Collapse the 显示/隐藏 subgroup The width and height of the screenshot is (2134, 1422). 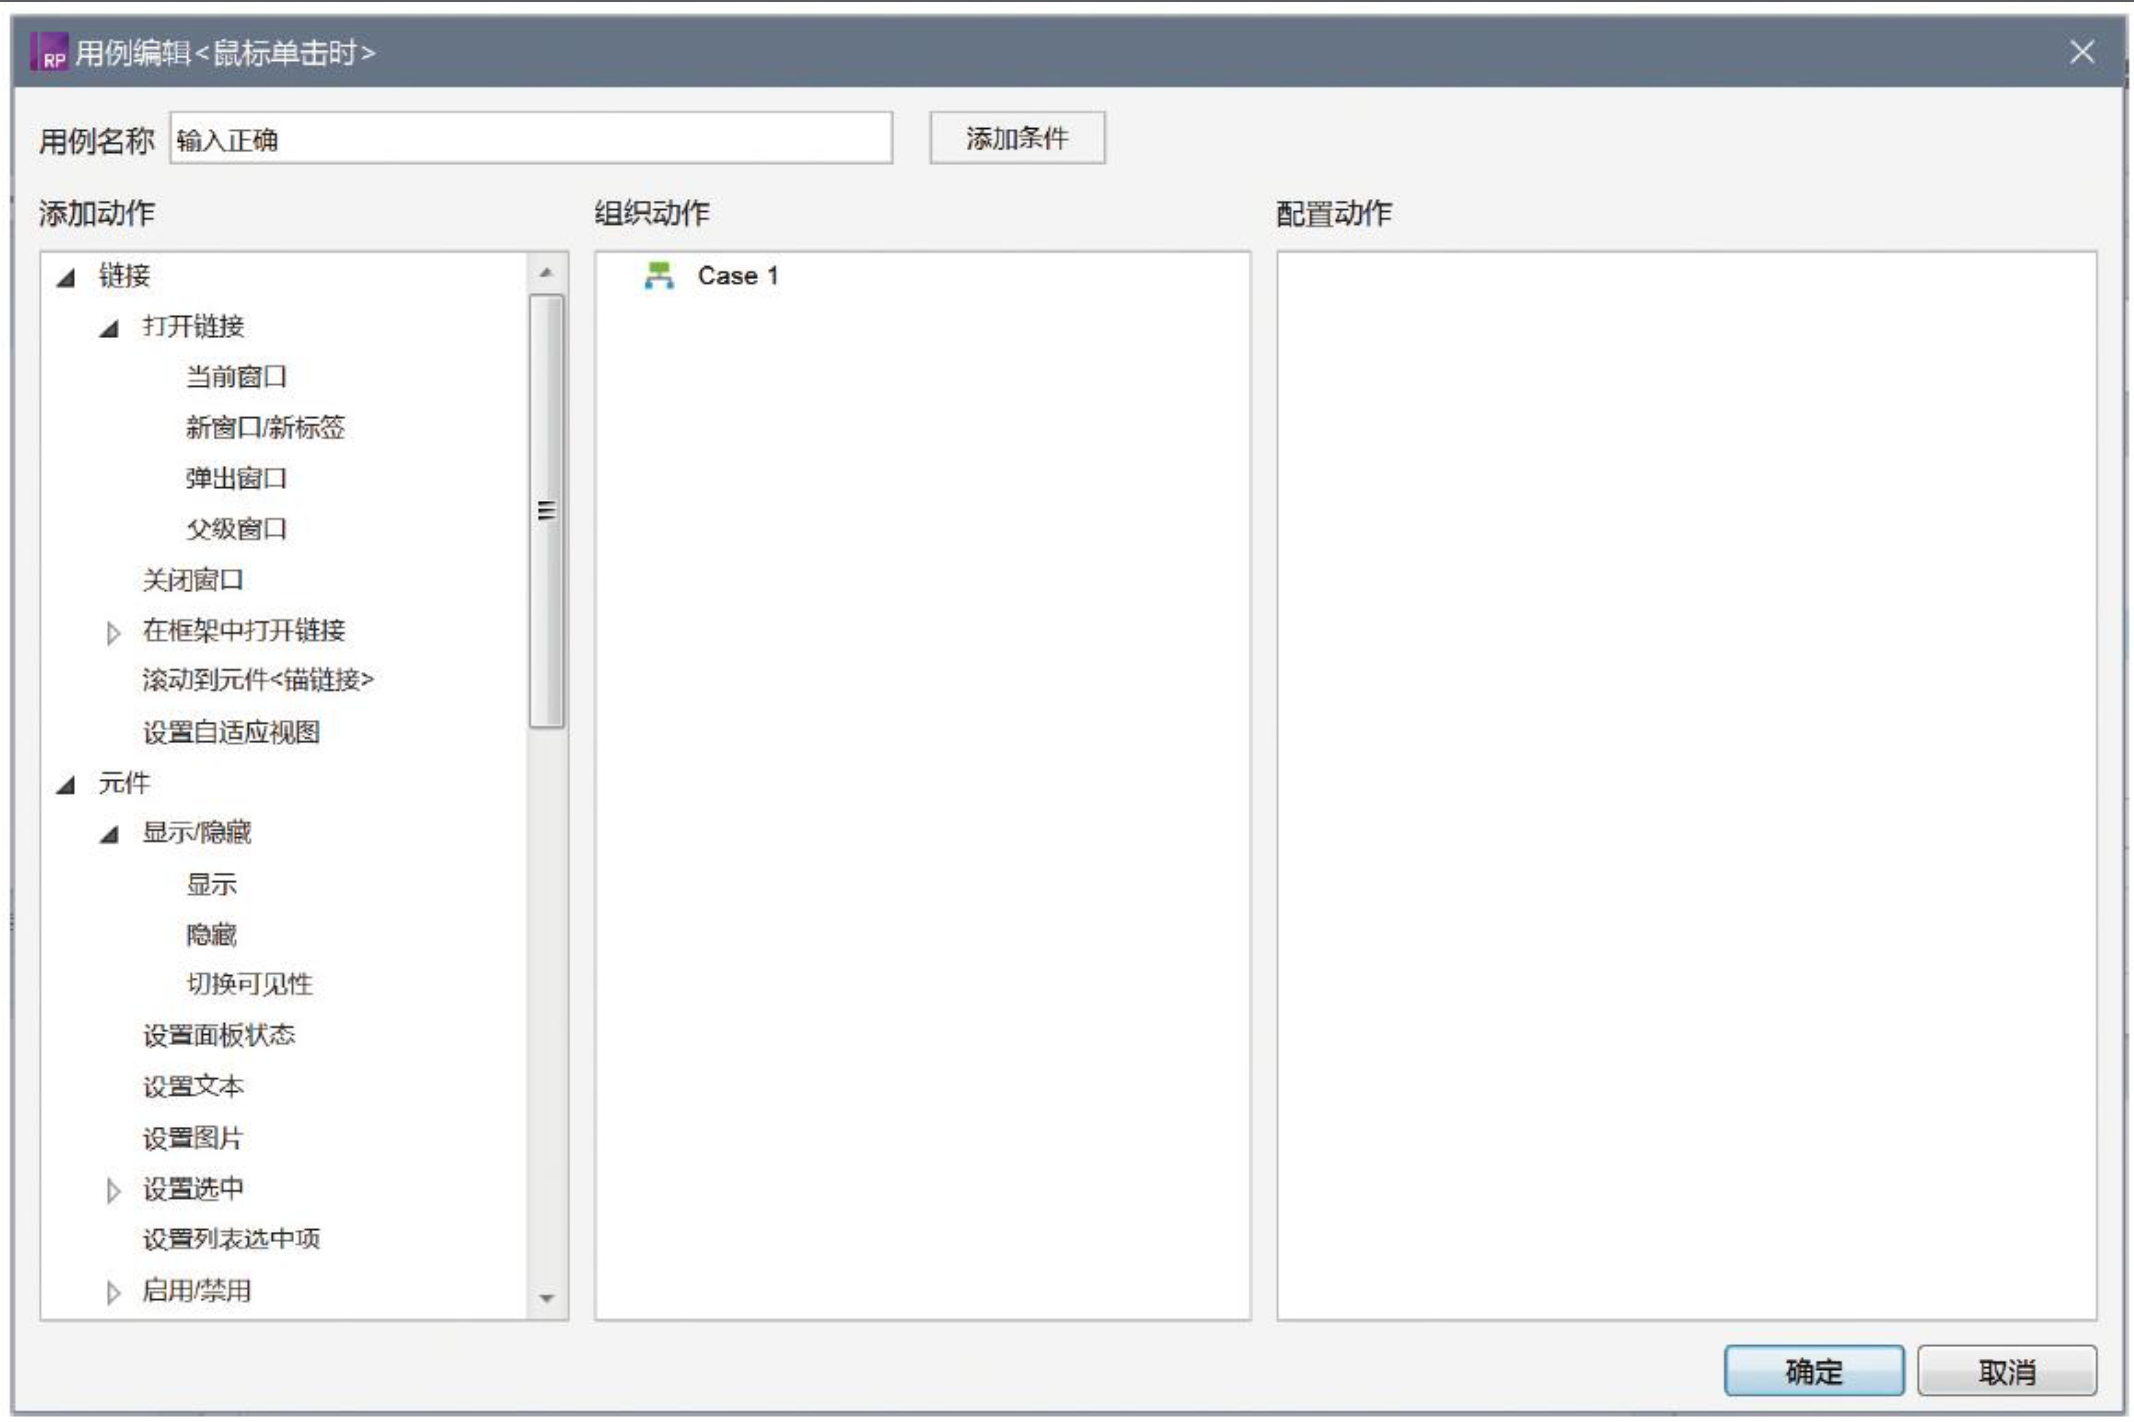[110, 834]
